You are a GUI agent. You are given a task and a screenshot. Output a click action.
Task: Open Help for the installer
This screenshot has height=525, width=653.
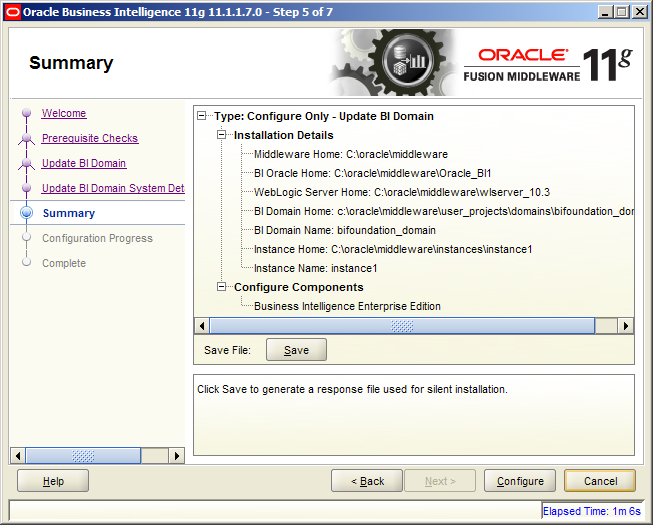(x=53, y=481)
